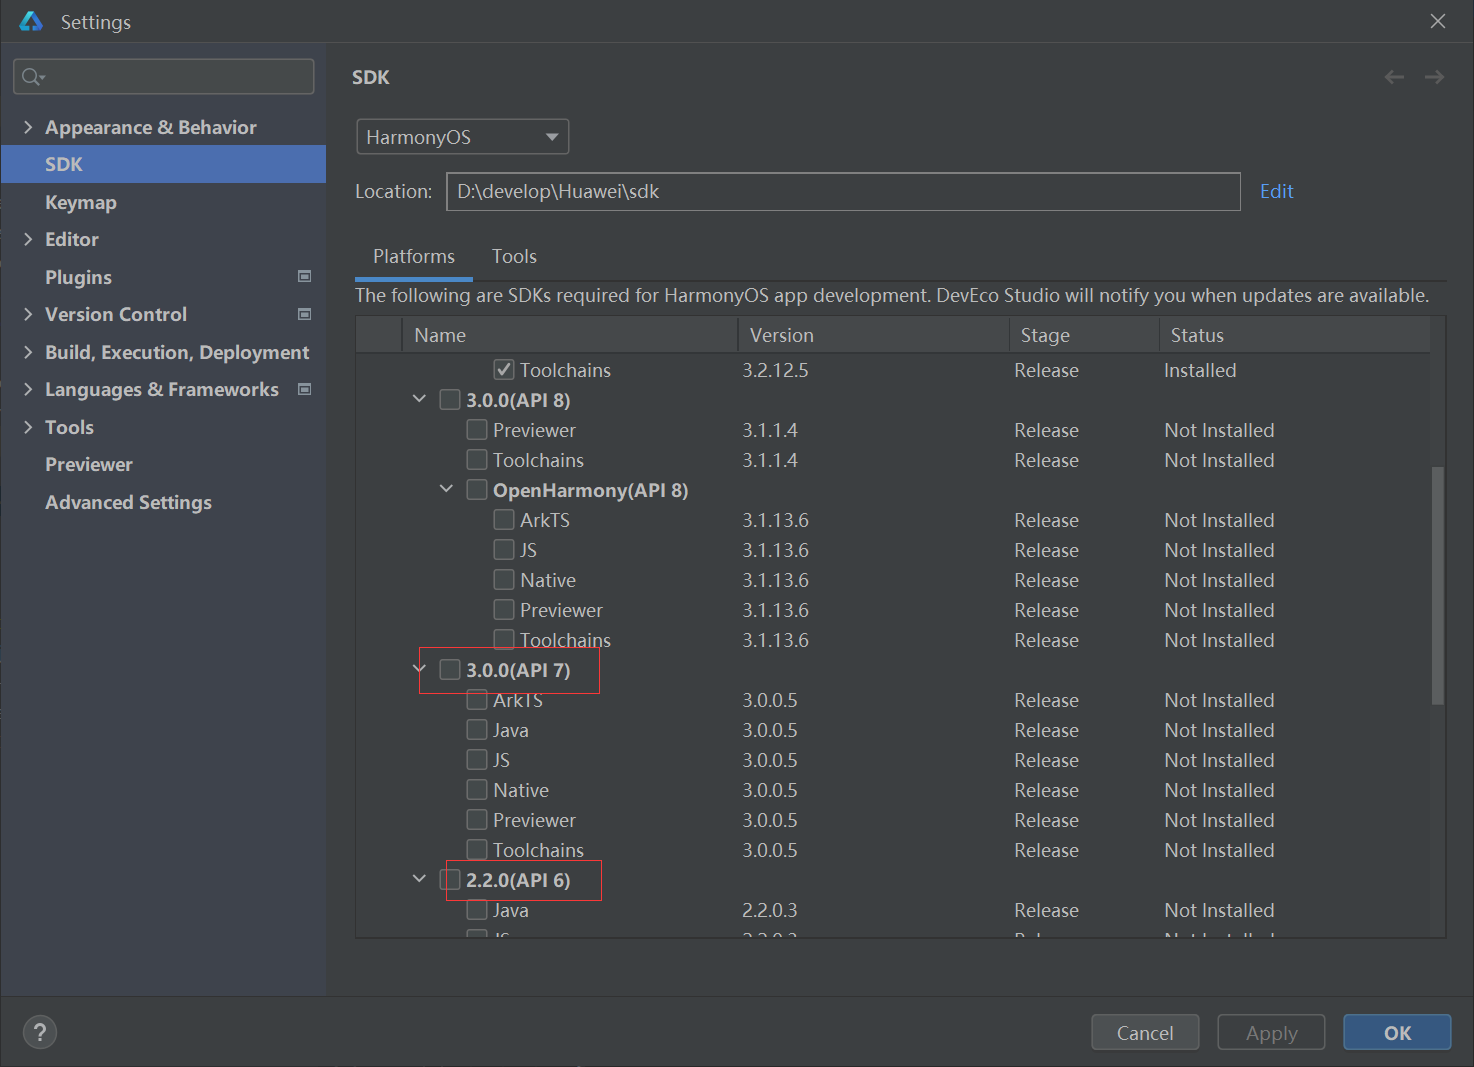Check the 3.0.0(API 8) group checkbox
The width and height of the screenshot is (1474, 1067).
(x=450, y=400)
